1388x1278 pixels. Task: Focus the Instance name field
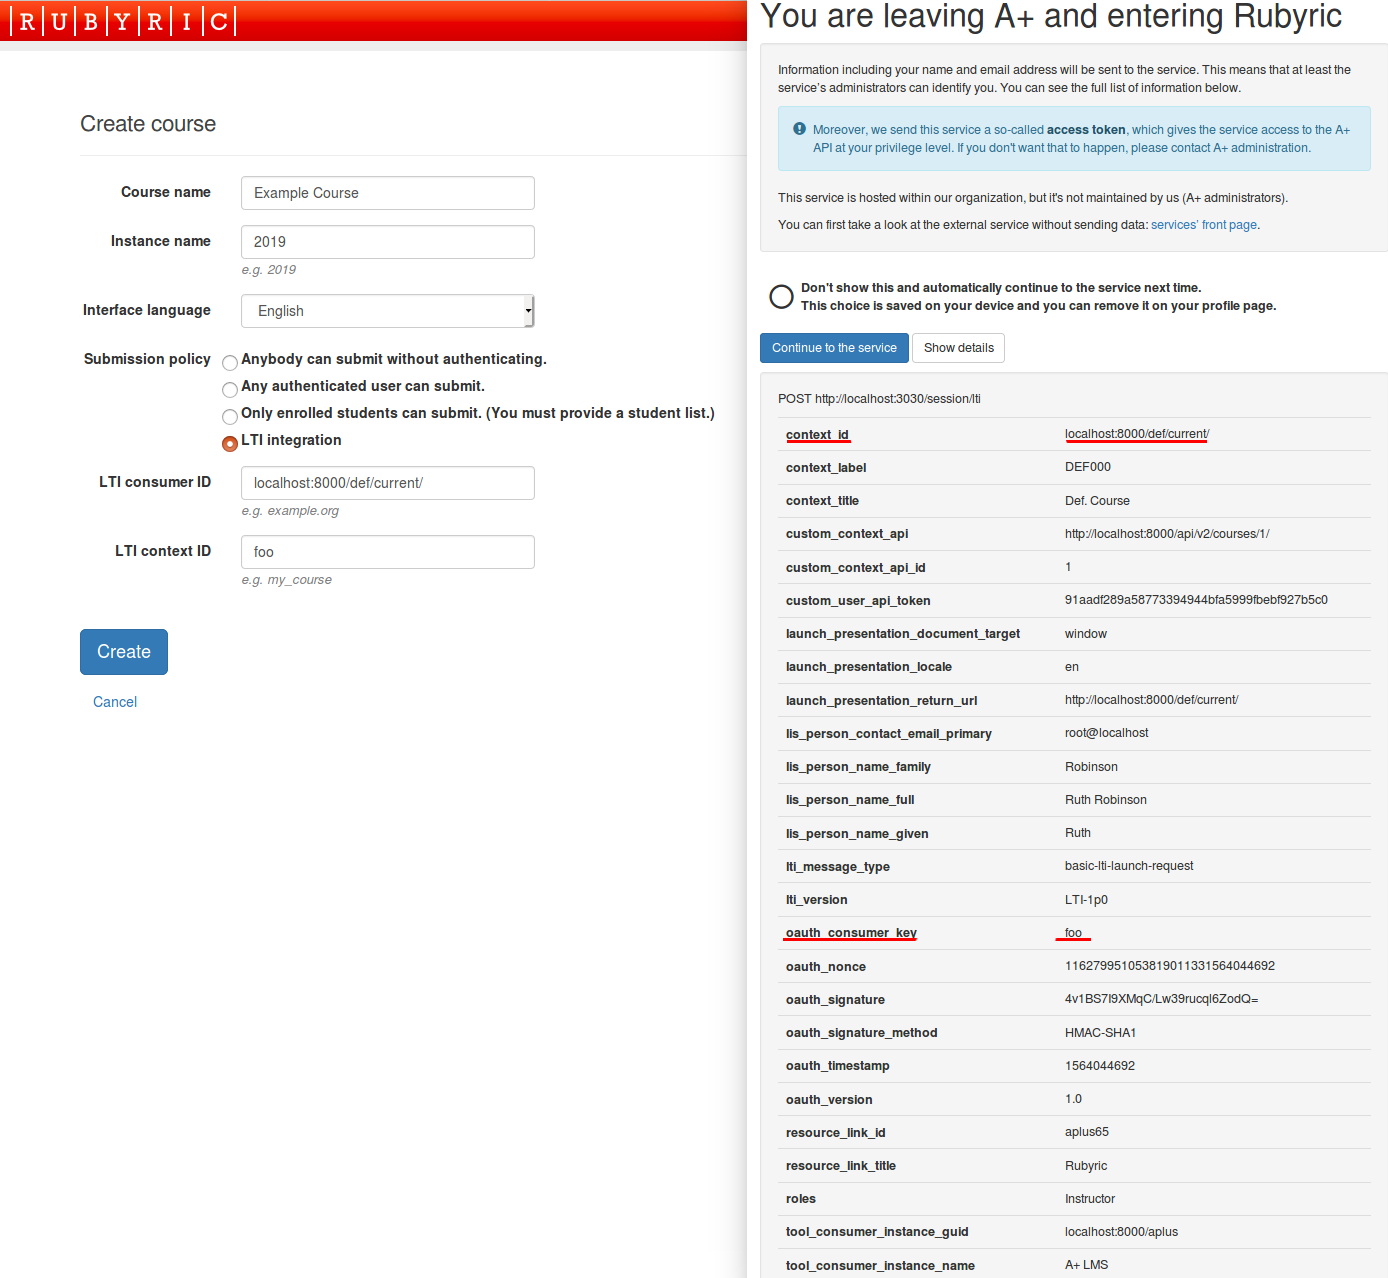click(388, 242)
